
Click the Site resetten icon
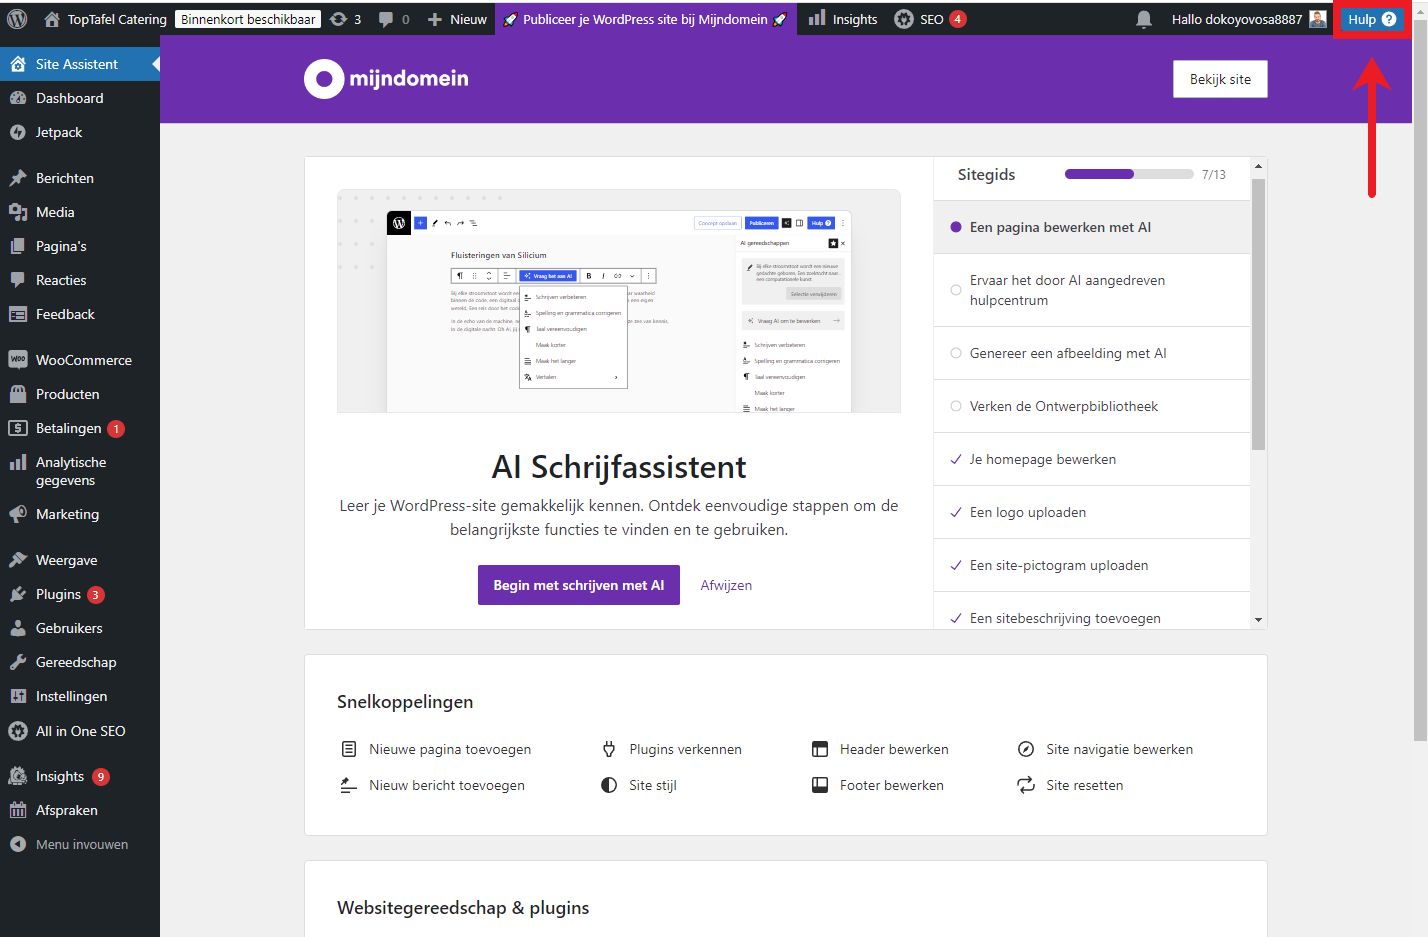[1026, 785]
